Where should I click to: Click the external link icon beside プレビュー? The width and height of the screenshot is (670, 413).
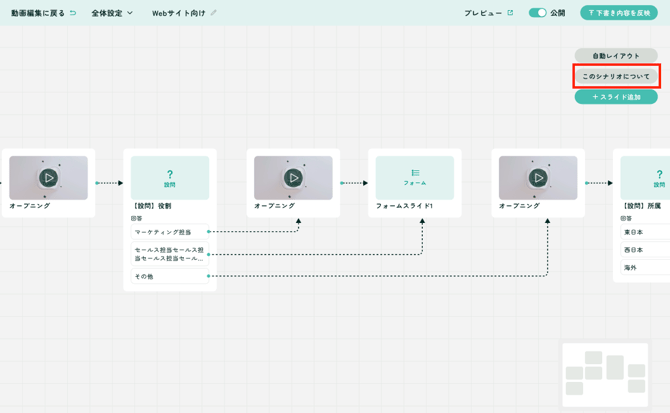click(x=510, y=13)
